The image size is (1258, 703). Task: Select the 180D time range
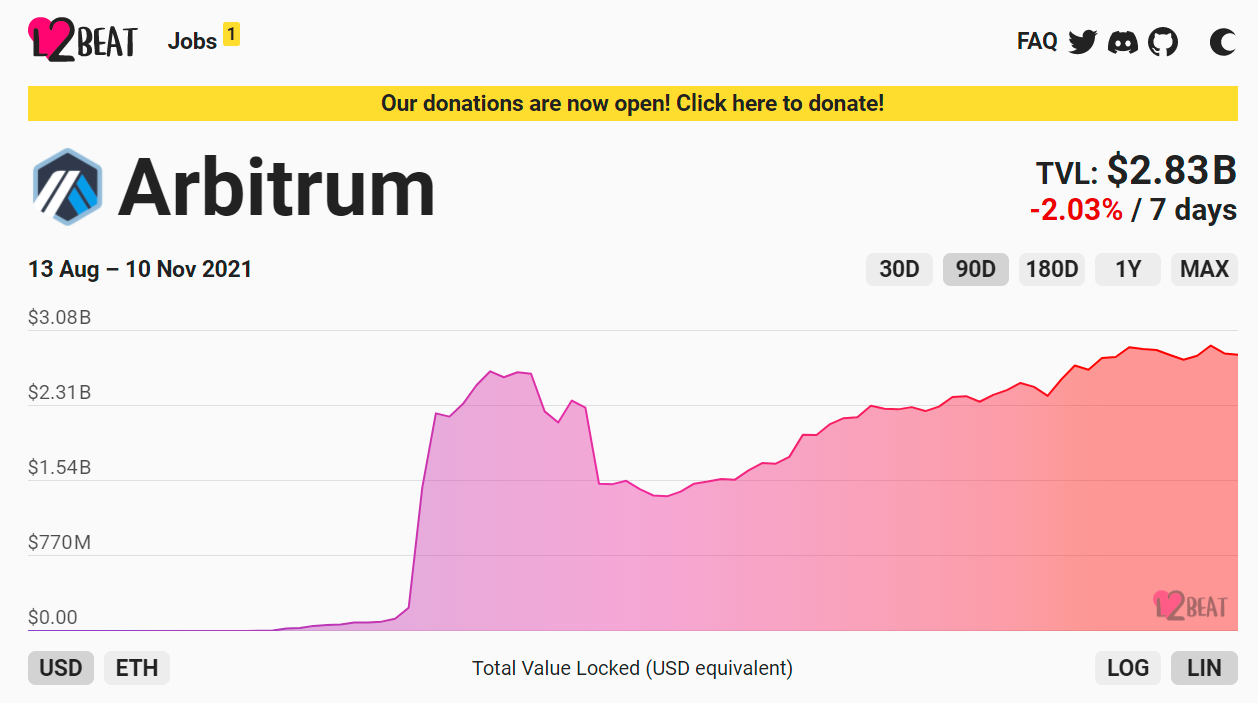[1052, 269]
